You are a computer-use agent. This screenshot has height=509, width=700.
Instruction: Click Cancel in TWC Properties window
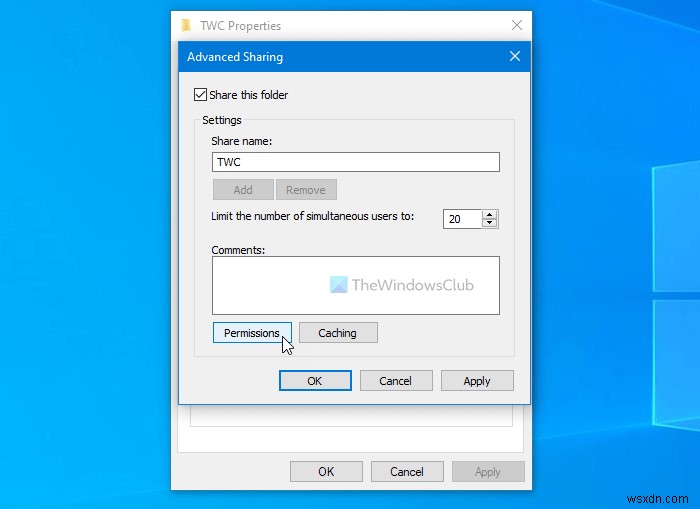(x=407, y=472)
